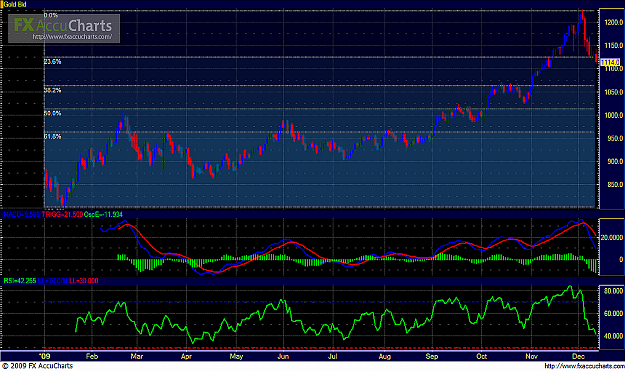Click the MACD=9.566 indicator readout
The width and height of the screenshot is (625, 371).
click(x=22, y=215)
